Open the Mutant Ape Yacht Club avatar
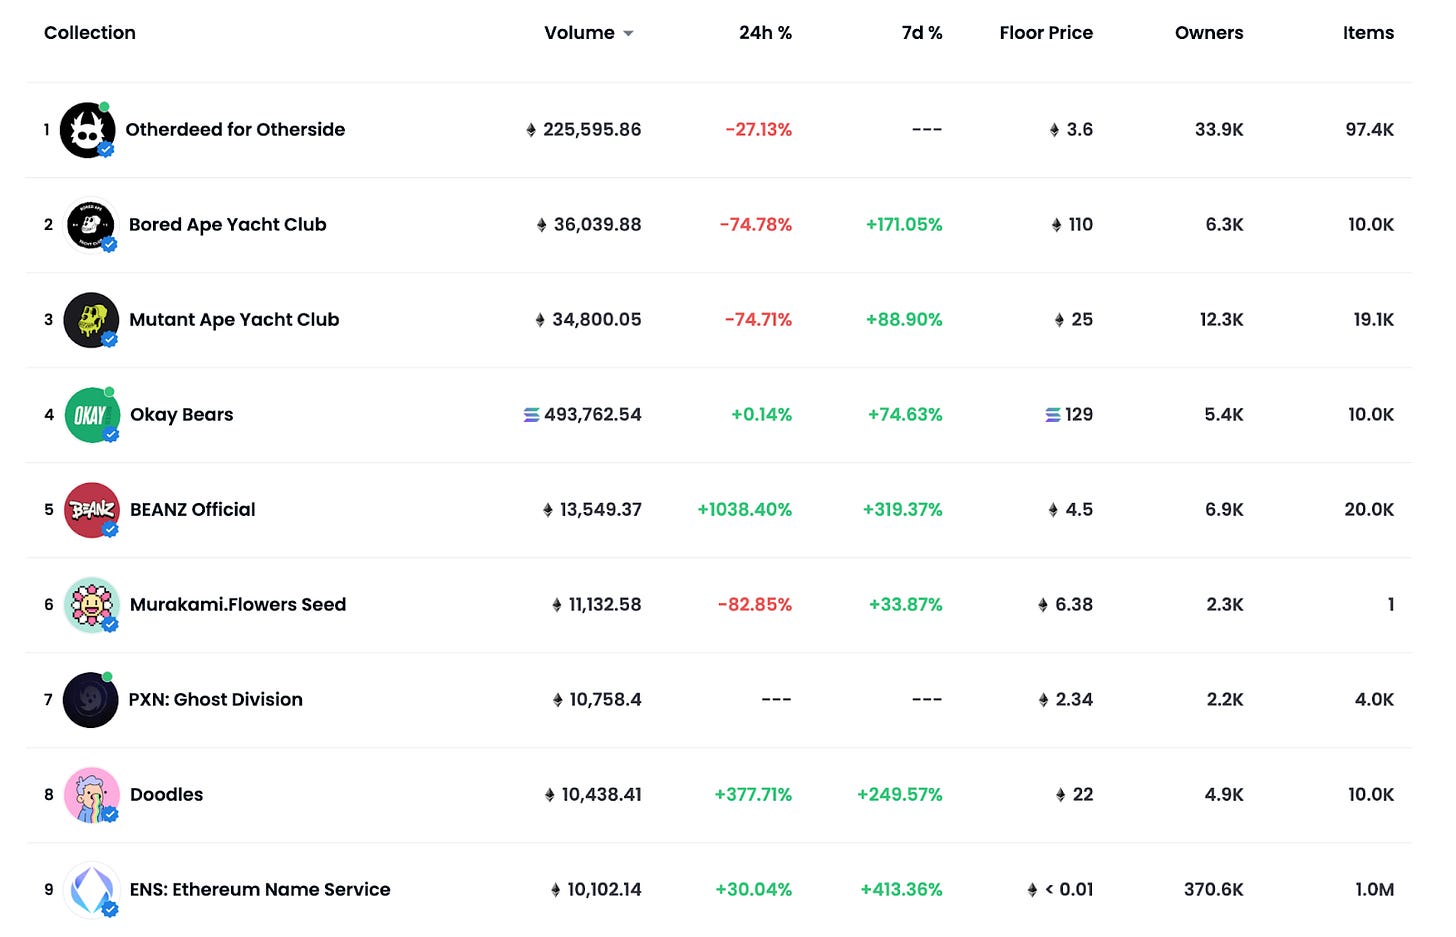This screenshot has width=1456, height=937. 91,320
